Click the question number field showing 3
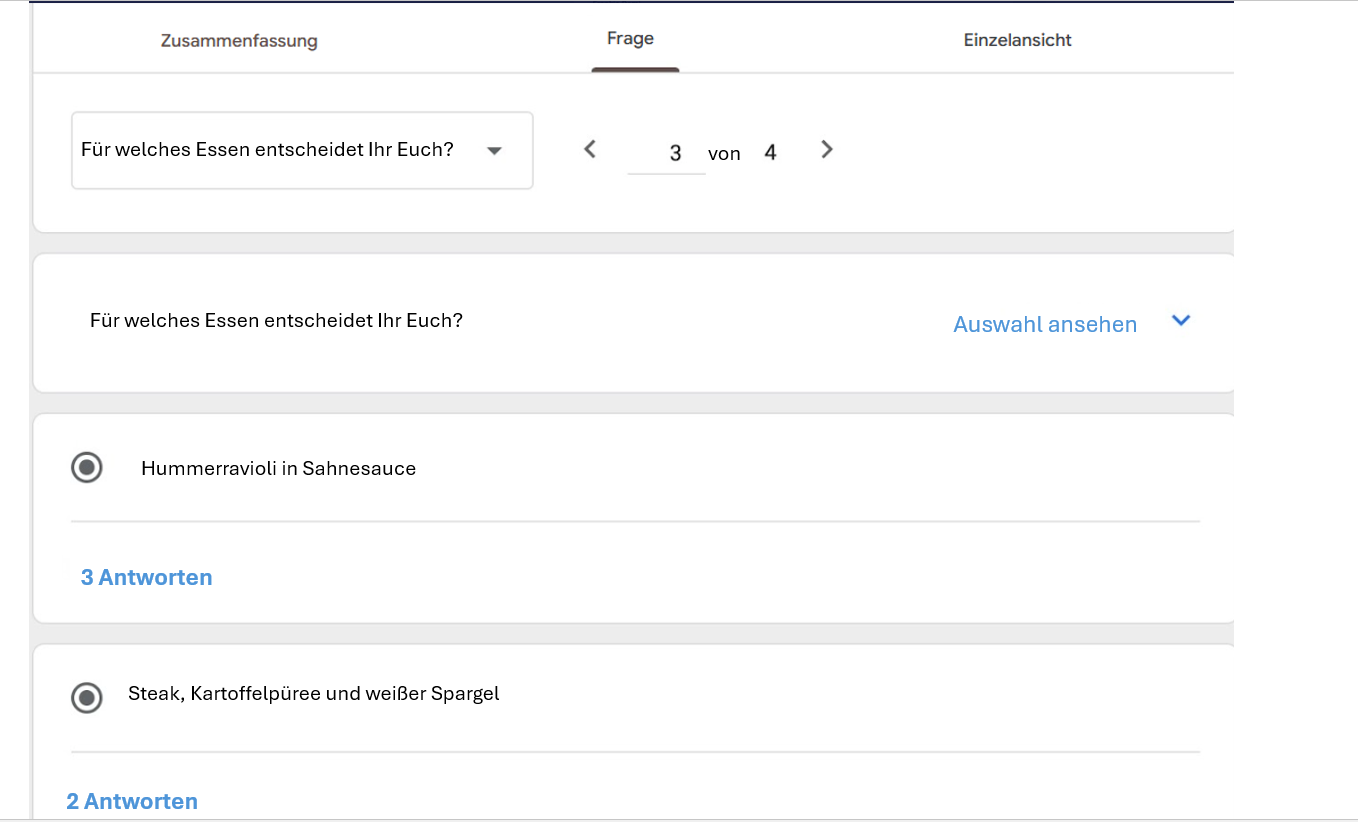The image size is (1358, 822). coord(668,153)
